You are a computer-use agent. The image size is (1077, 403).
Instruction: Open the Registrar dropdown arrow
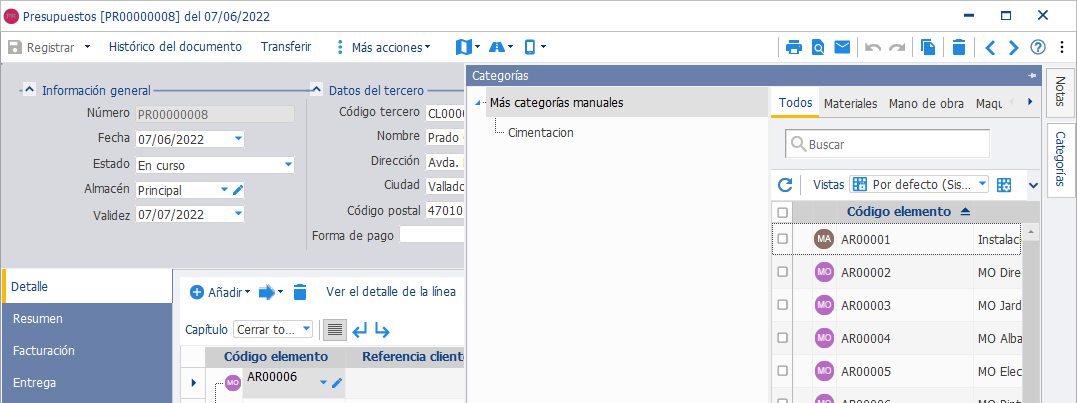tap(87, 47)
